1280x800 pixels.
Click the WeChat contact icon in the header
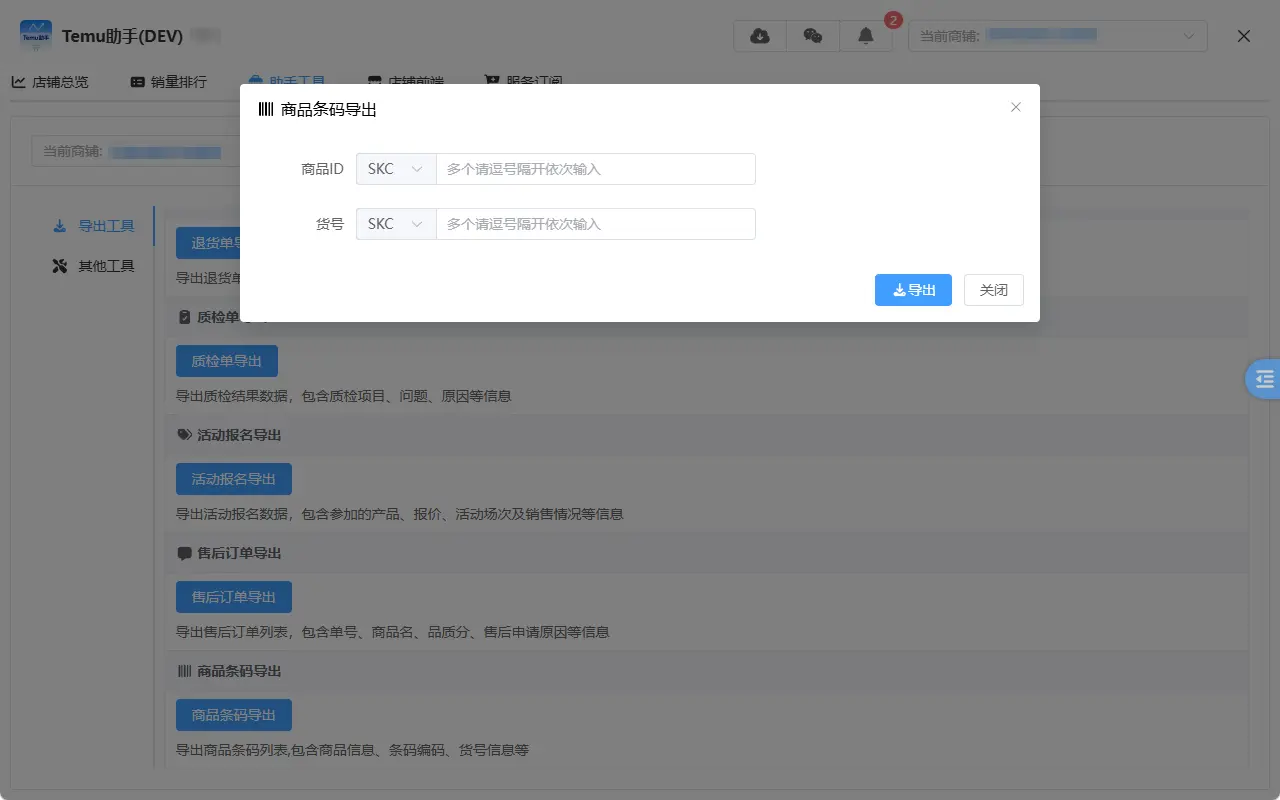click(x=813, y=35)
